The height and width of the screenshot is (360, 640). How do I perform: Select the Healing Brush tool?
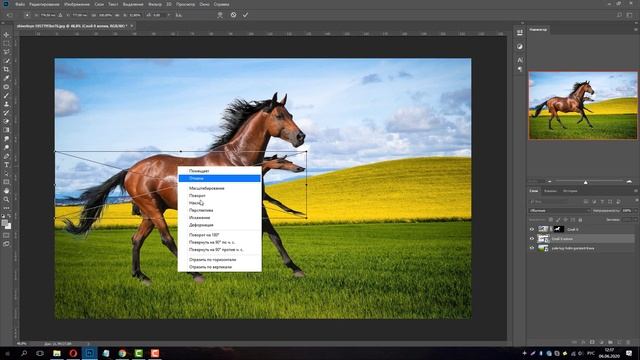pyautogui.click(x=6, y=87)
